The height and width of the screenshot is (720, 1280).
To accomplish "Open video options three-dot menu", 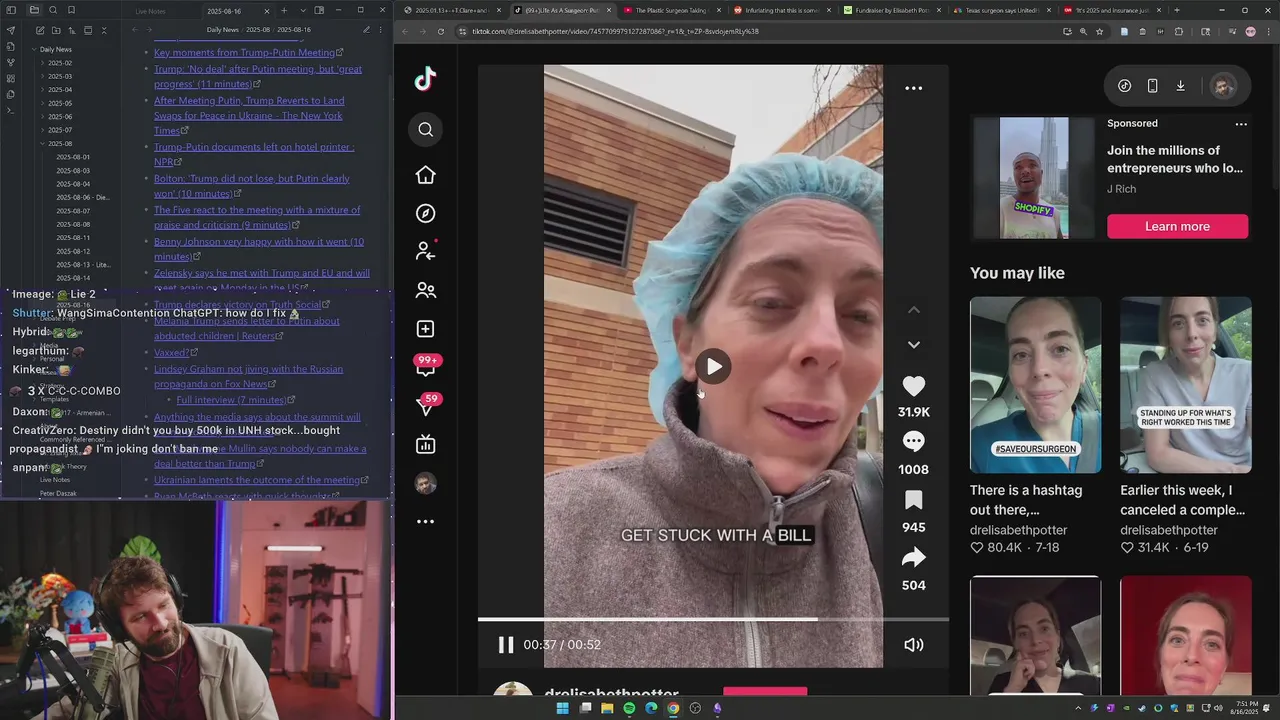I will pos(913,88).
